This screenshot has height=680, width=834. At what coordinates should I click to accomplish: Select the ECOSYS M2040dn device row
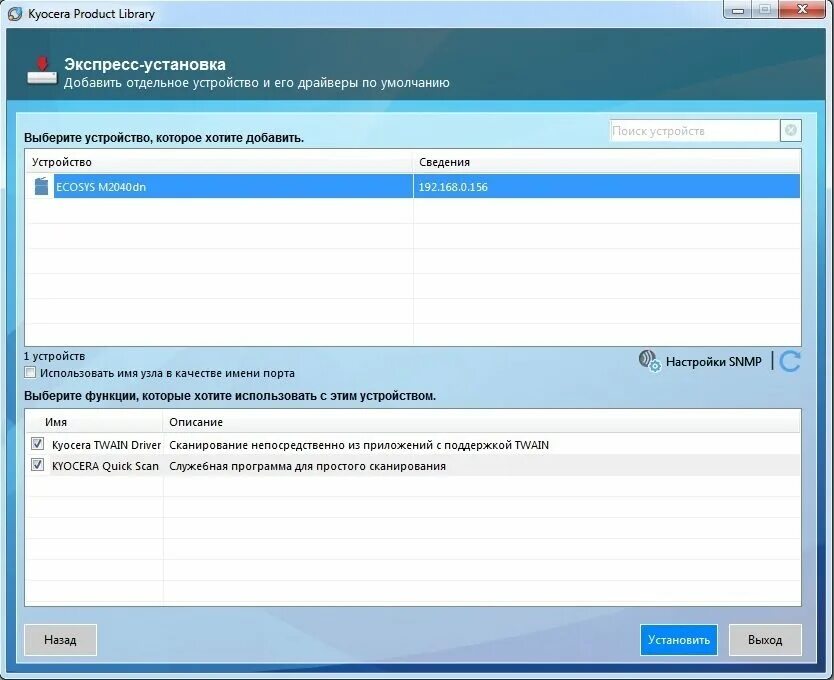(413, 187)
